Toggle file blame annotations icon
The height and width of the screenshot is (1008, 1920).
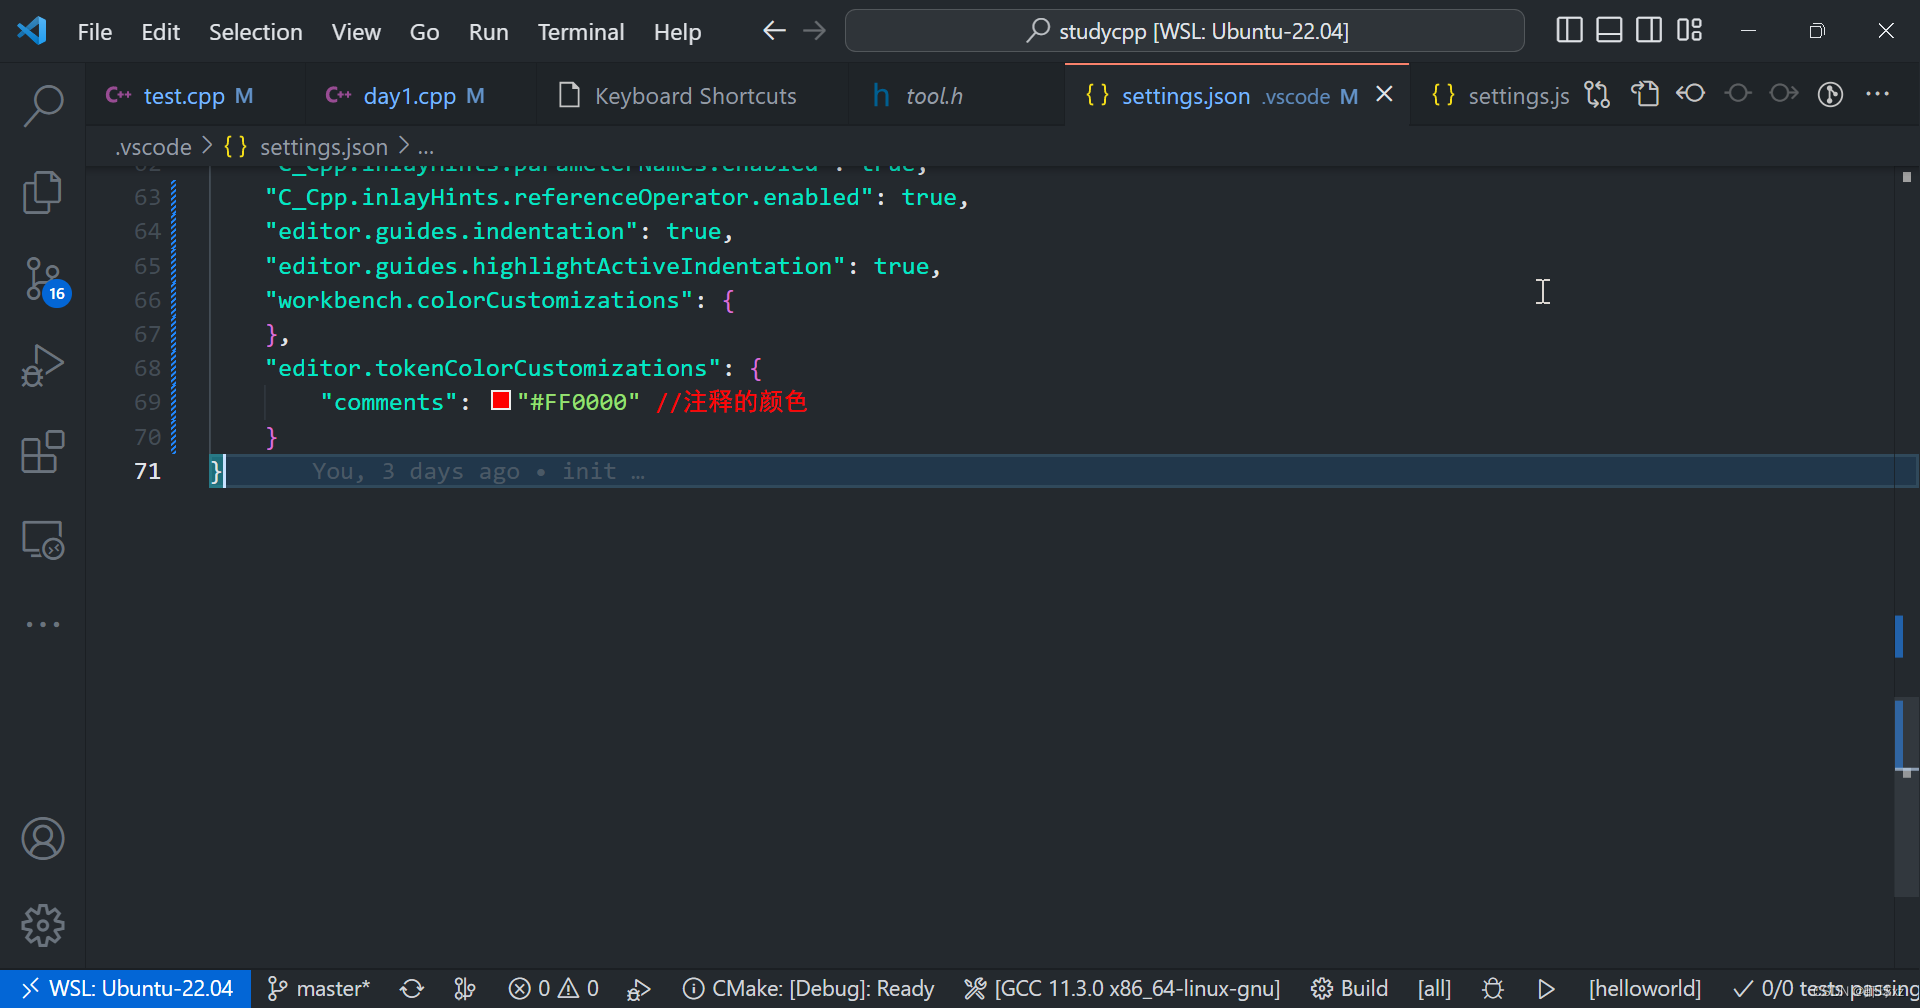point(1830,95)
